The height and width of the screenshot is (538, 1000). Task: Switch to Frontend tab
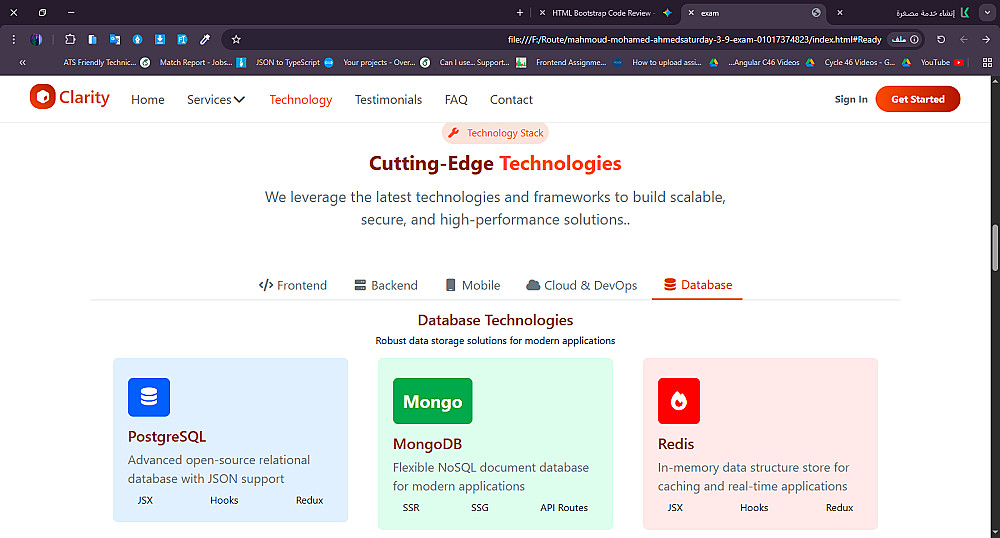293,285
